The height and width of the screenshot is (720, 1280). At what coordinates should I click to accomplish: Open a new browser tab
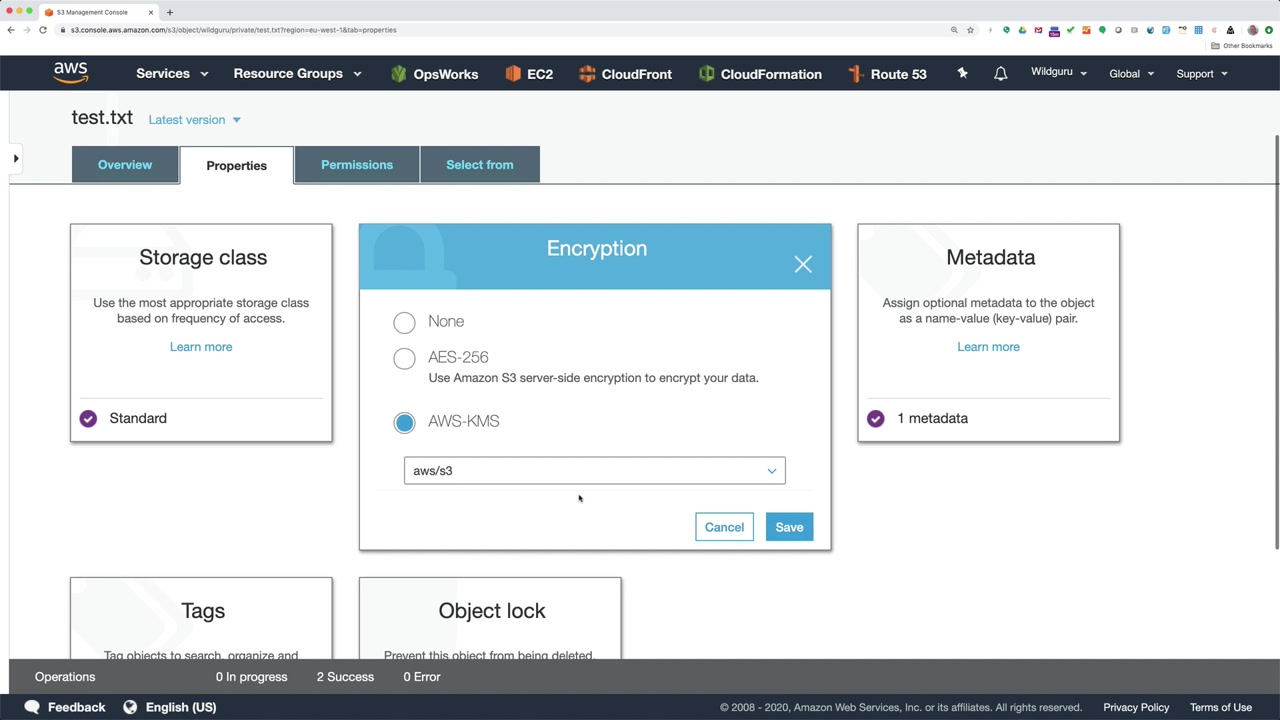point(170,12)
